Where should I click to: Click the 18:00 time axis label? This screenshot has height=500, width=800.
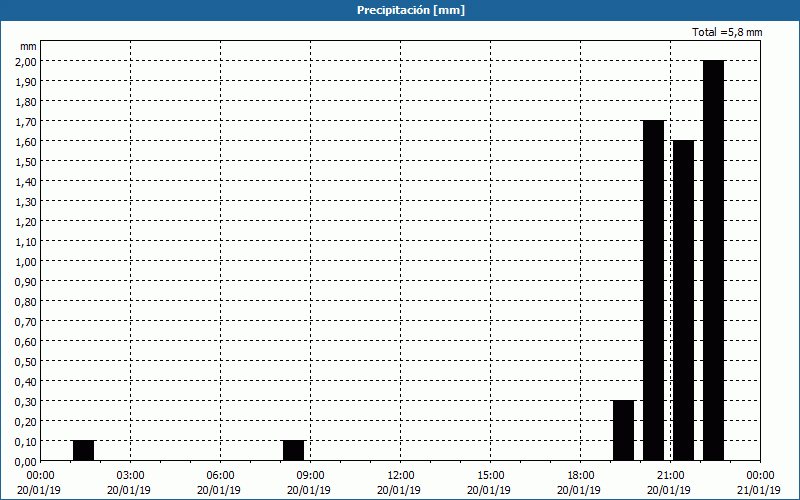581,476
